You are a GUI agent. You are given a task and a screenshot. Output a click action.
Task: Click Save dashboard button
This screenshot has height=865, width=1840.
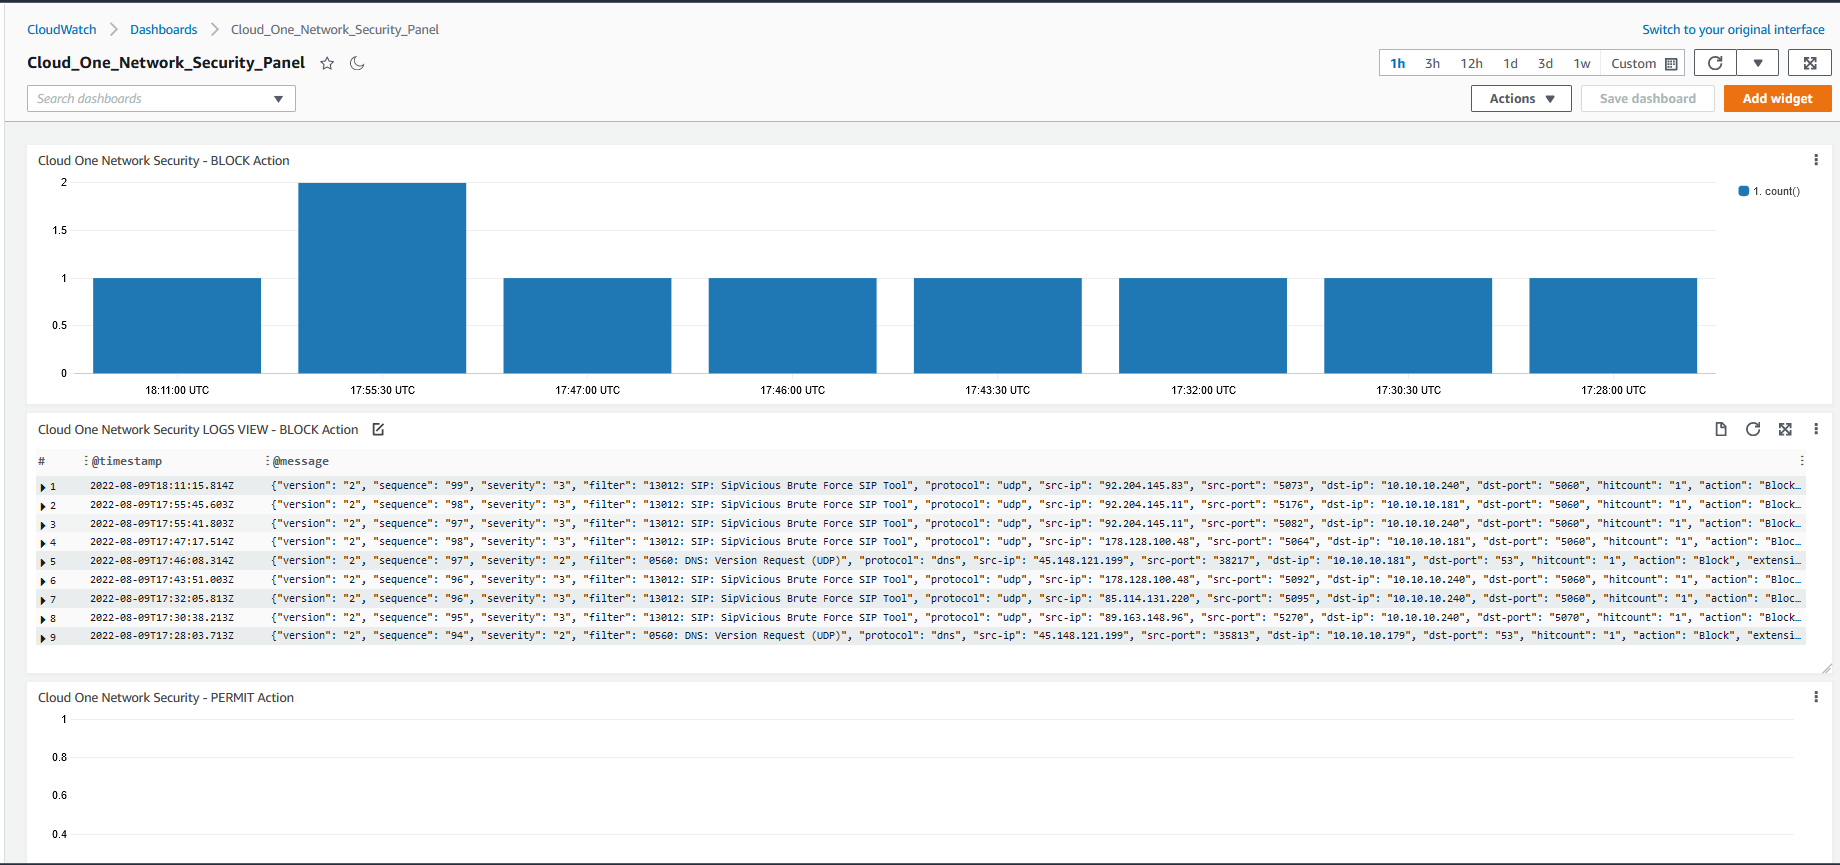(x=1647, y=98)
